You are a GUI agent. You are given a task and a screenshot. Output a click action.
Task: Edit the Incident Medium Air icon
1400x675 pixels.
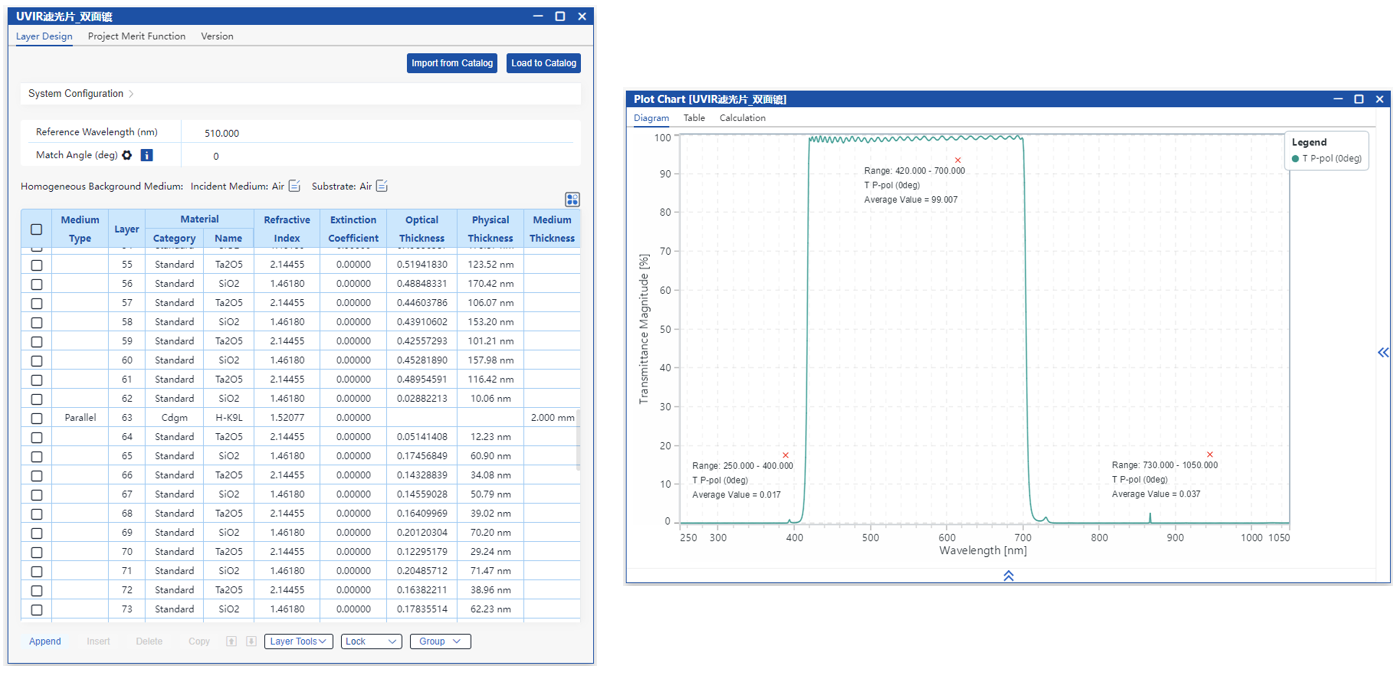coord(294,186)
